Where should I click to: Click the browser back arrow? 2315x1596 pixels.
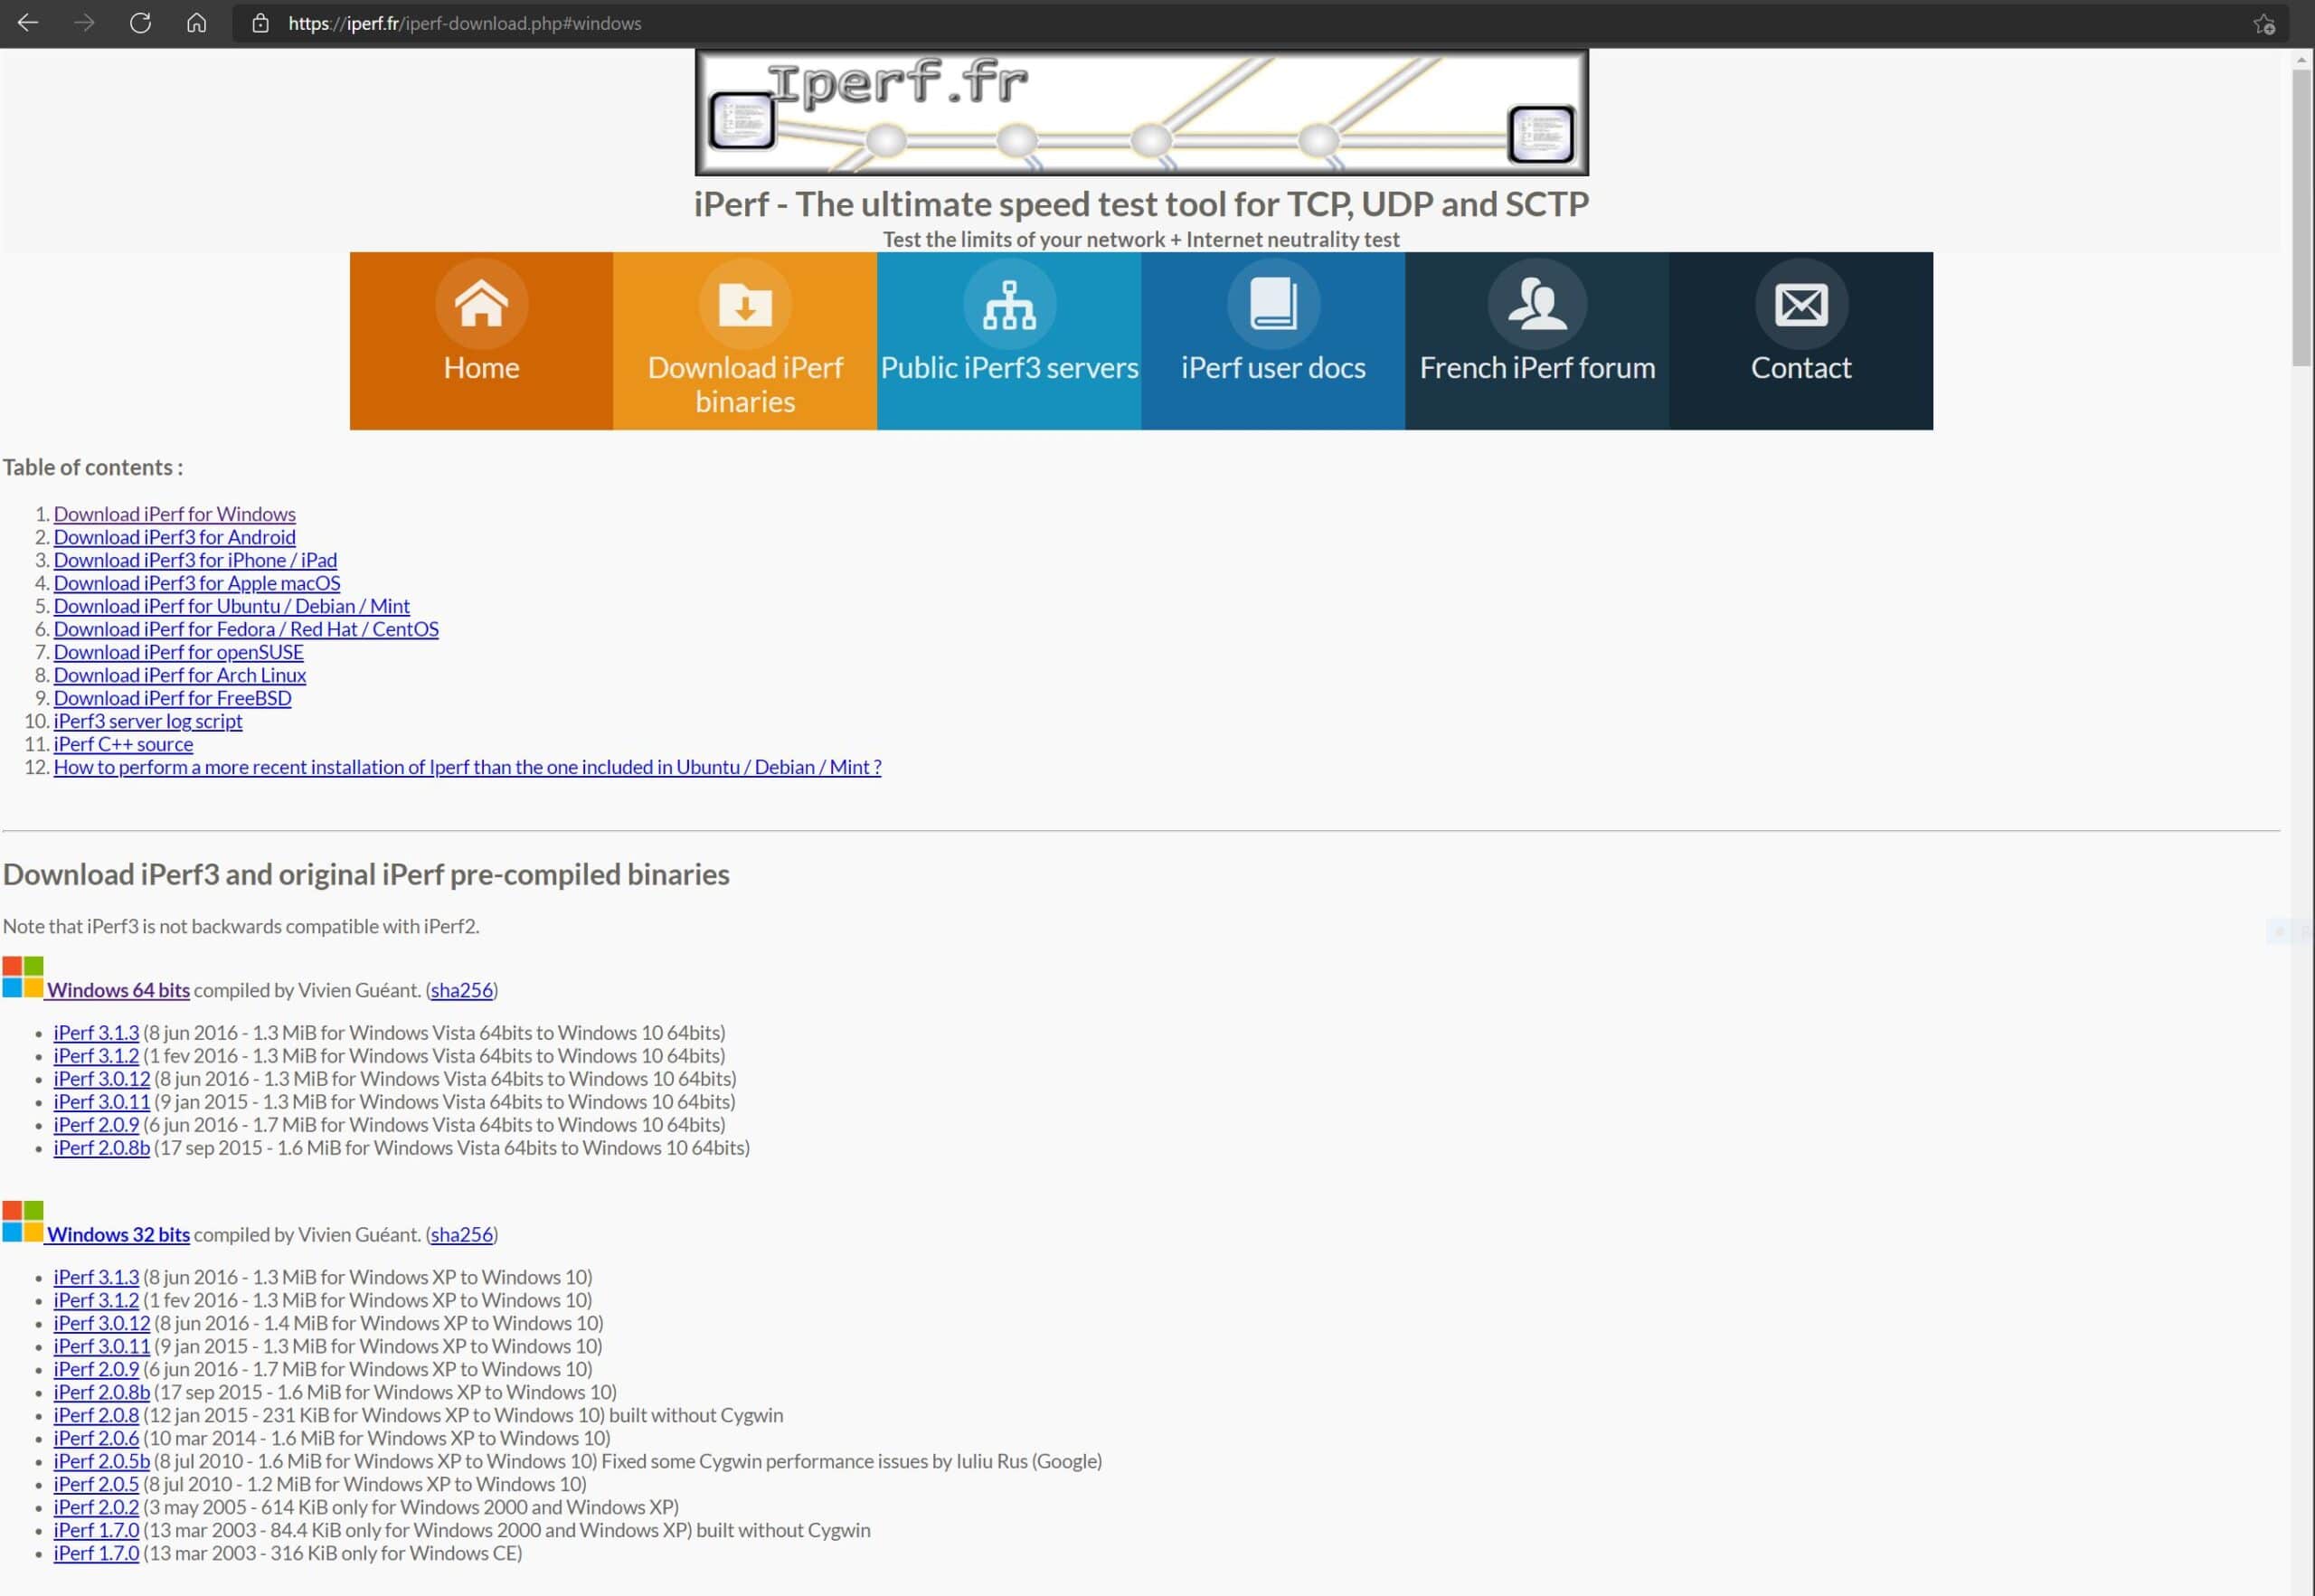pos(28,23)
